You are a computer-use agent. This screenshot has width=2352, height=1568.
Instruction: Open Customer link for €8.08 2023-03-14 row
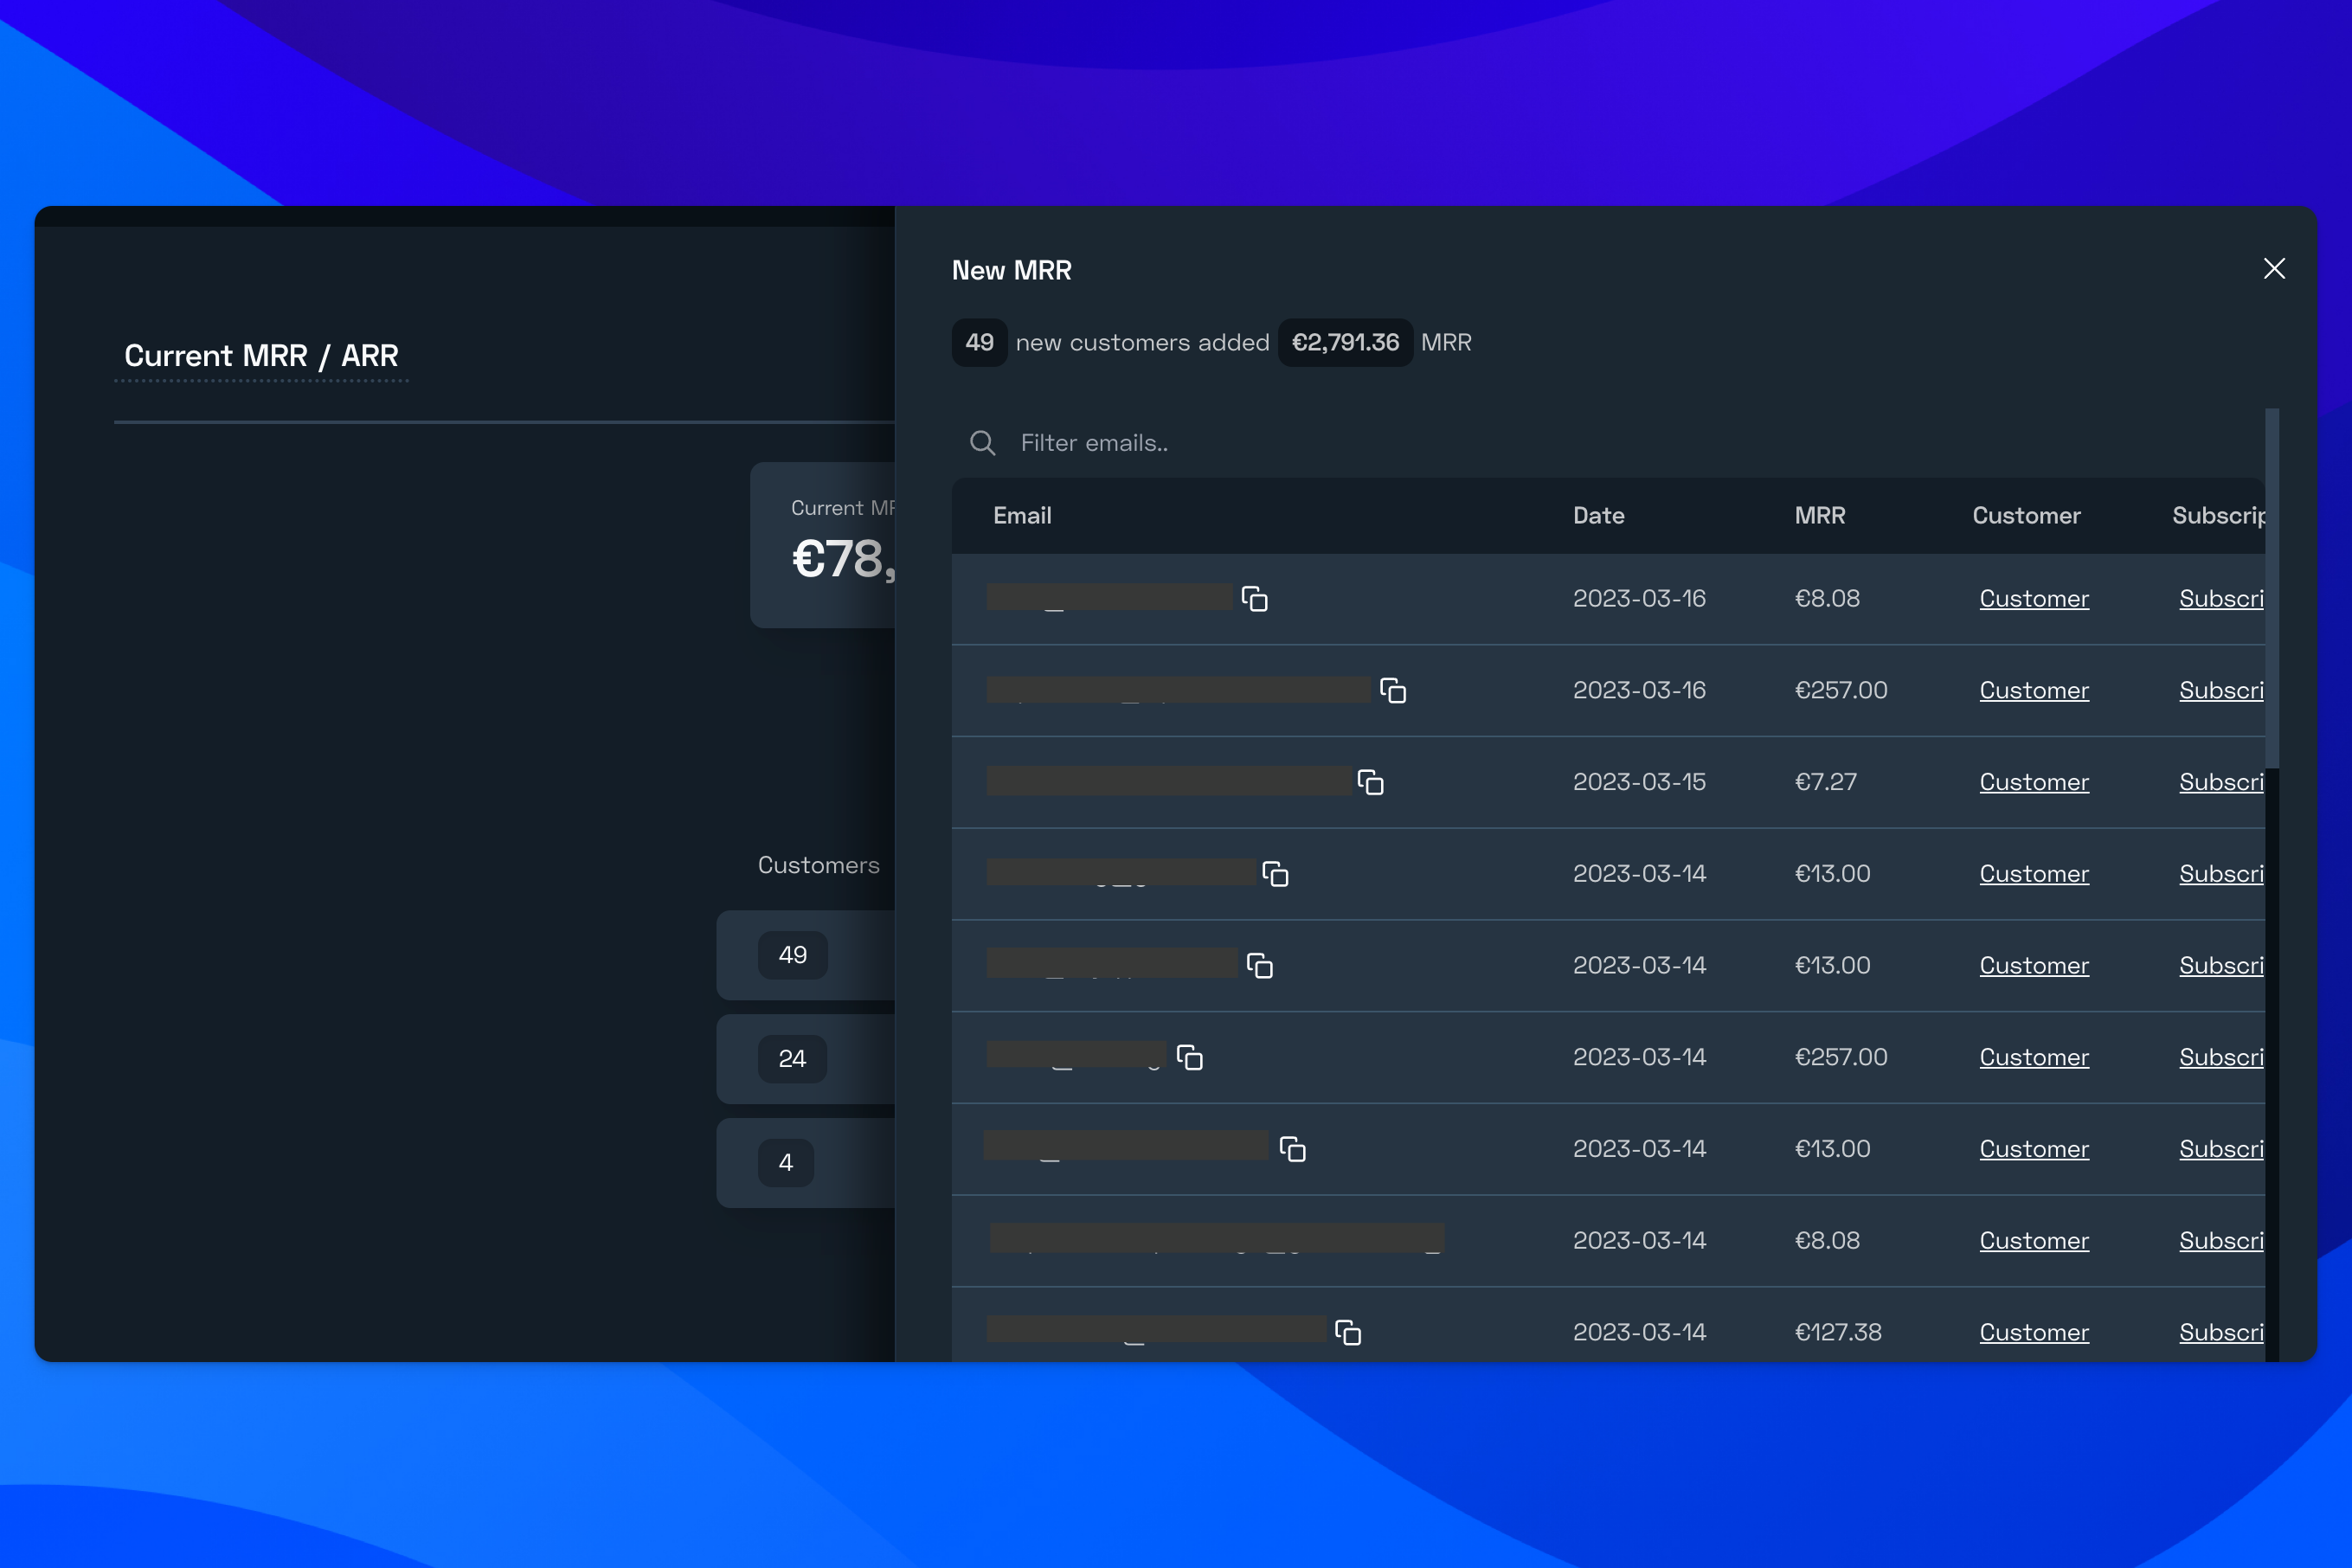2034,1241
